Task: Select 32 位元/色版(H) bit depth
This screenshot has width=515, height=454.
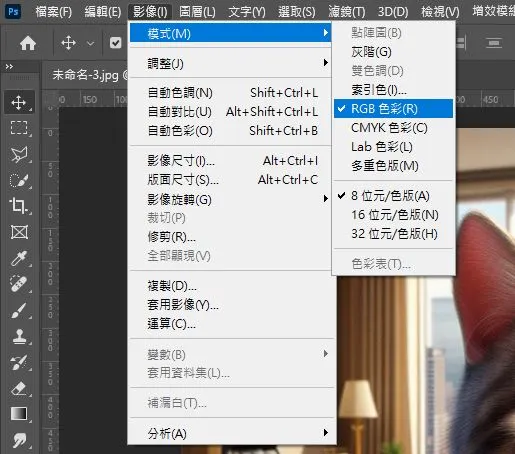Action: tap(393, 234)
